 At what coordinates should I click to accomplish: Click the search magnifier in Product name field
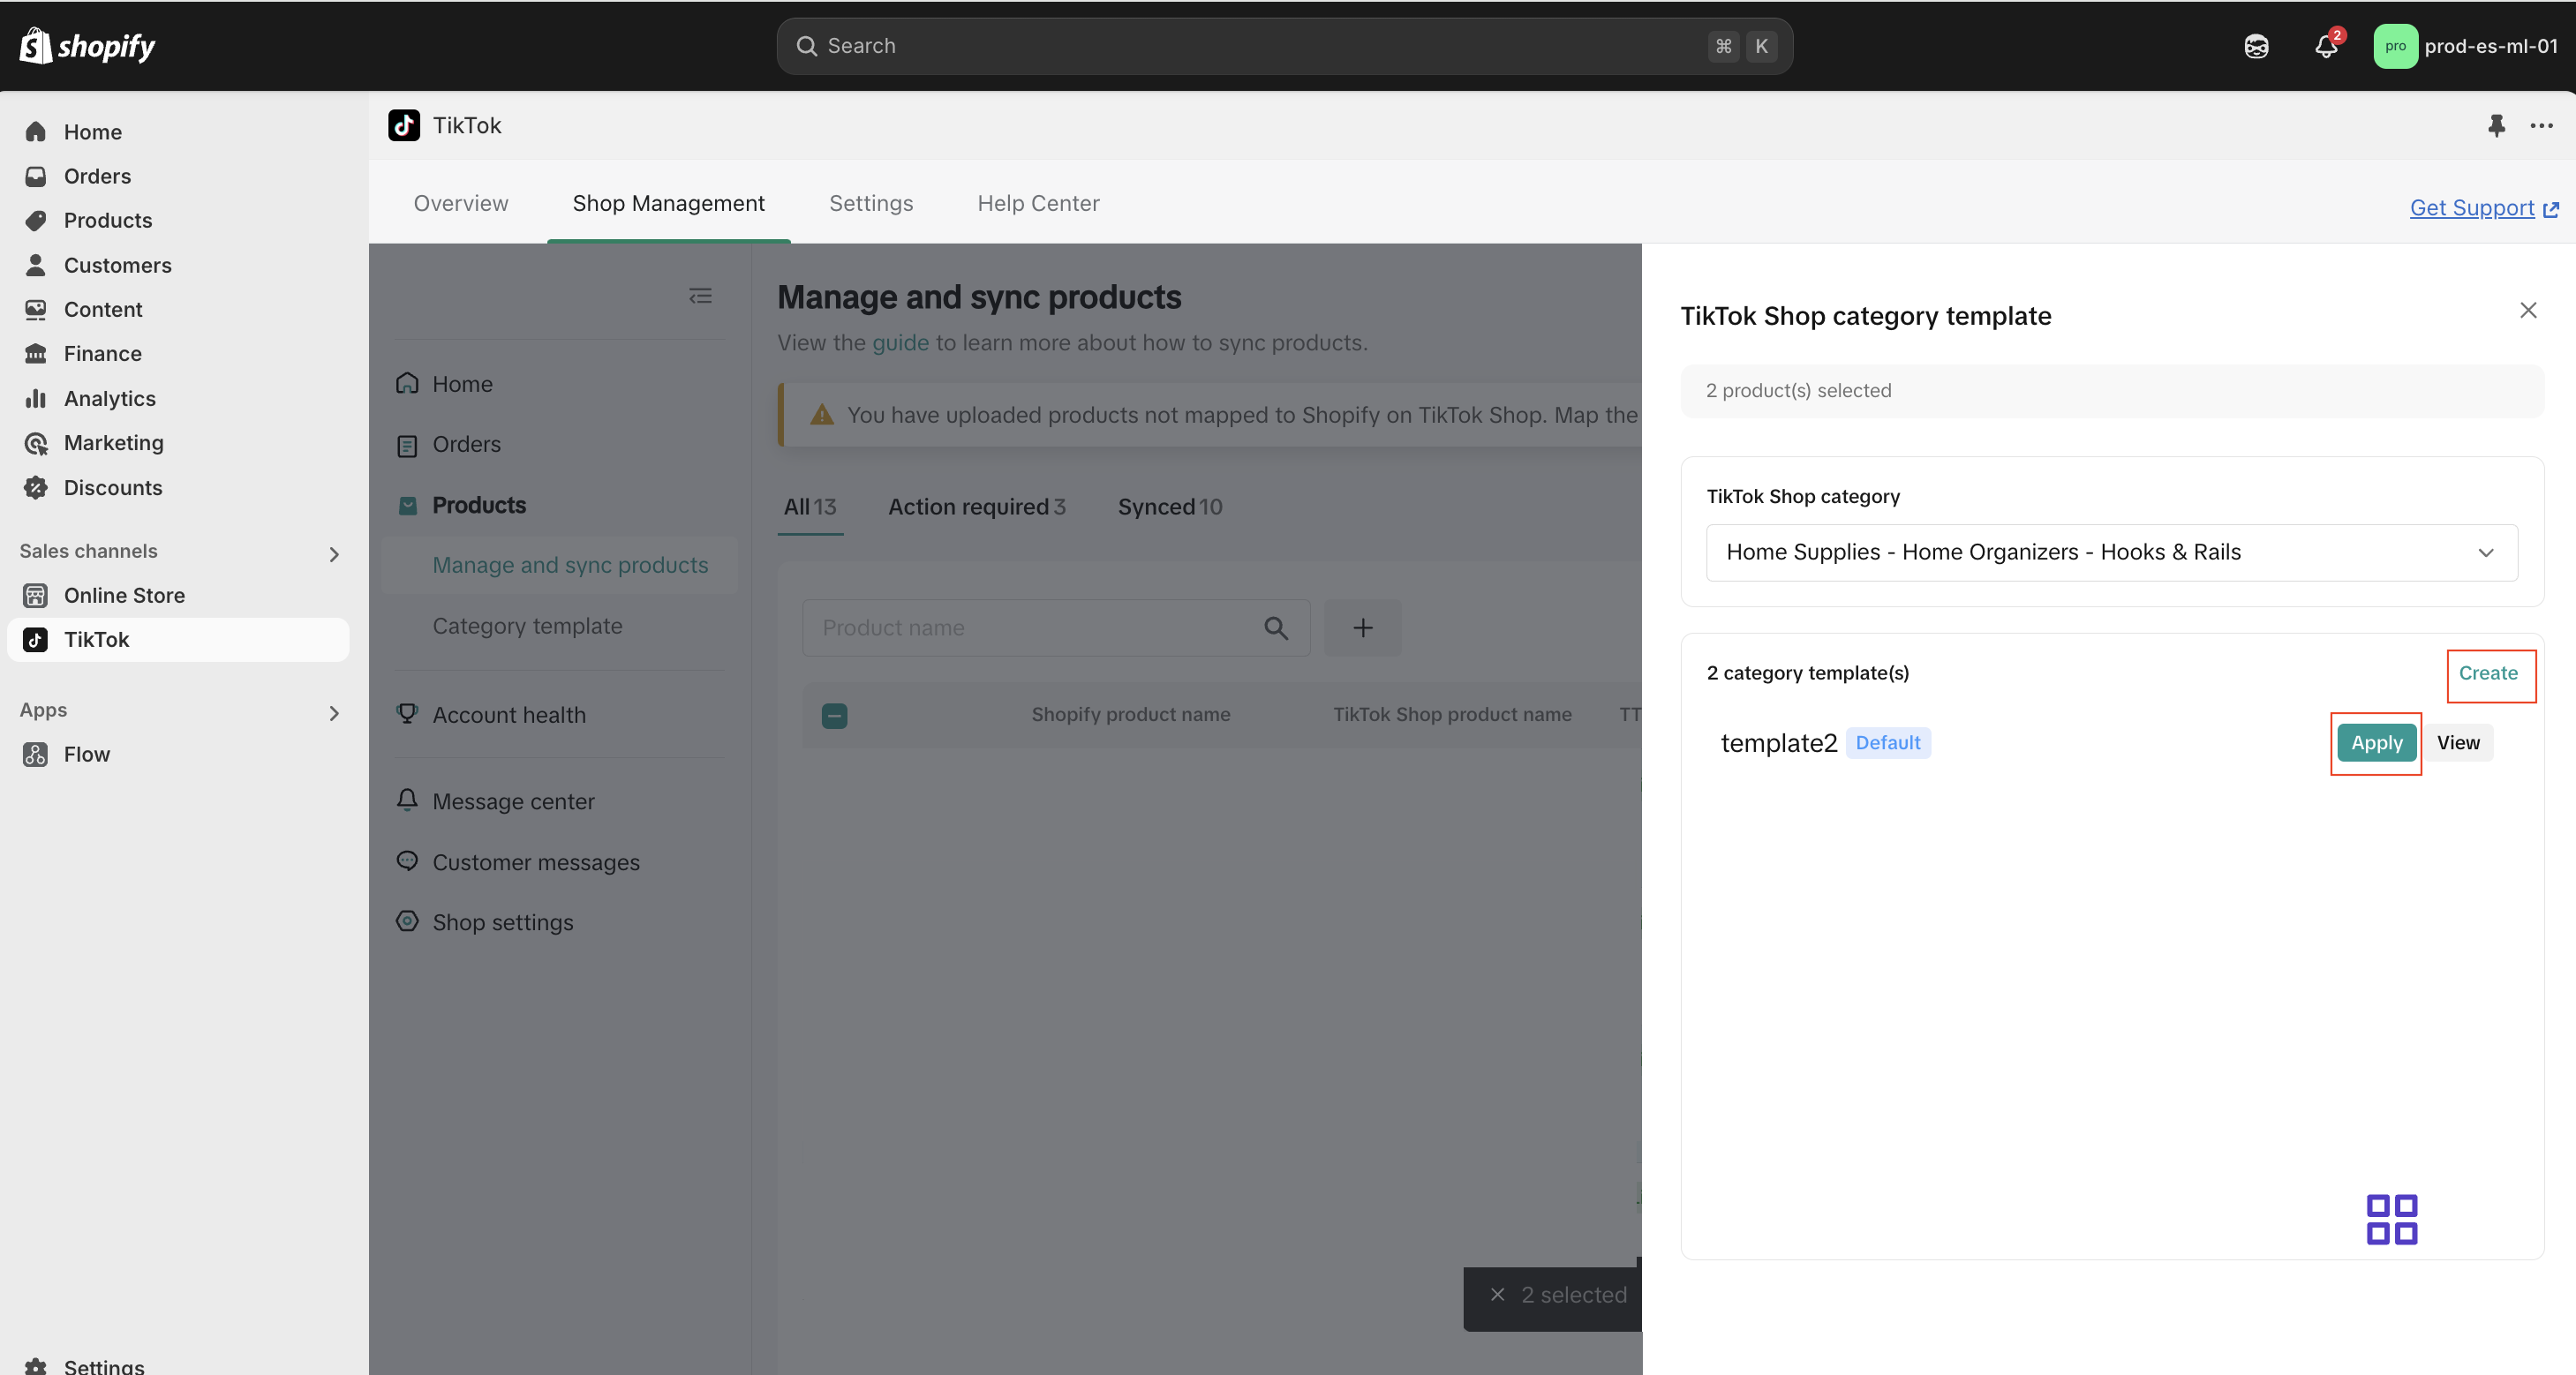[x=1275, y=628]
